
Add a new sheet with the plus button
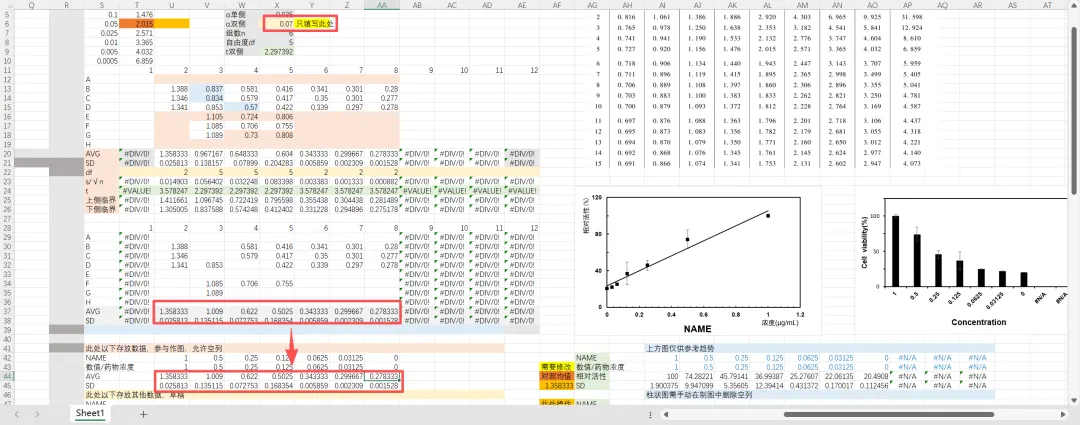click(x=143, y=414)
